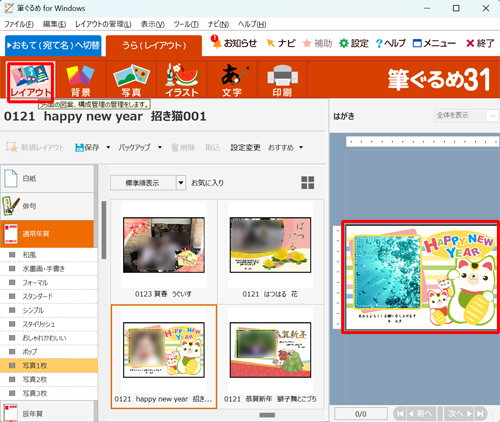Expand the おすすめ dropdown arrow
Image resolution: width=500 pixels, height=422 pixels.
(x=301, y=147)
